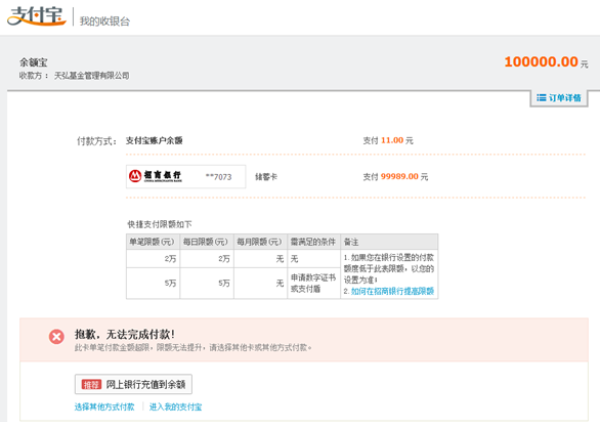Click the order details list icon
The image size is (600, 422).
(541, 98)
